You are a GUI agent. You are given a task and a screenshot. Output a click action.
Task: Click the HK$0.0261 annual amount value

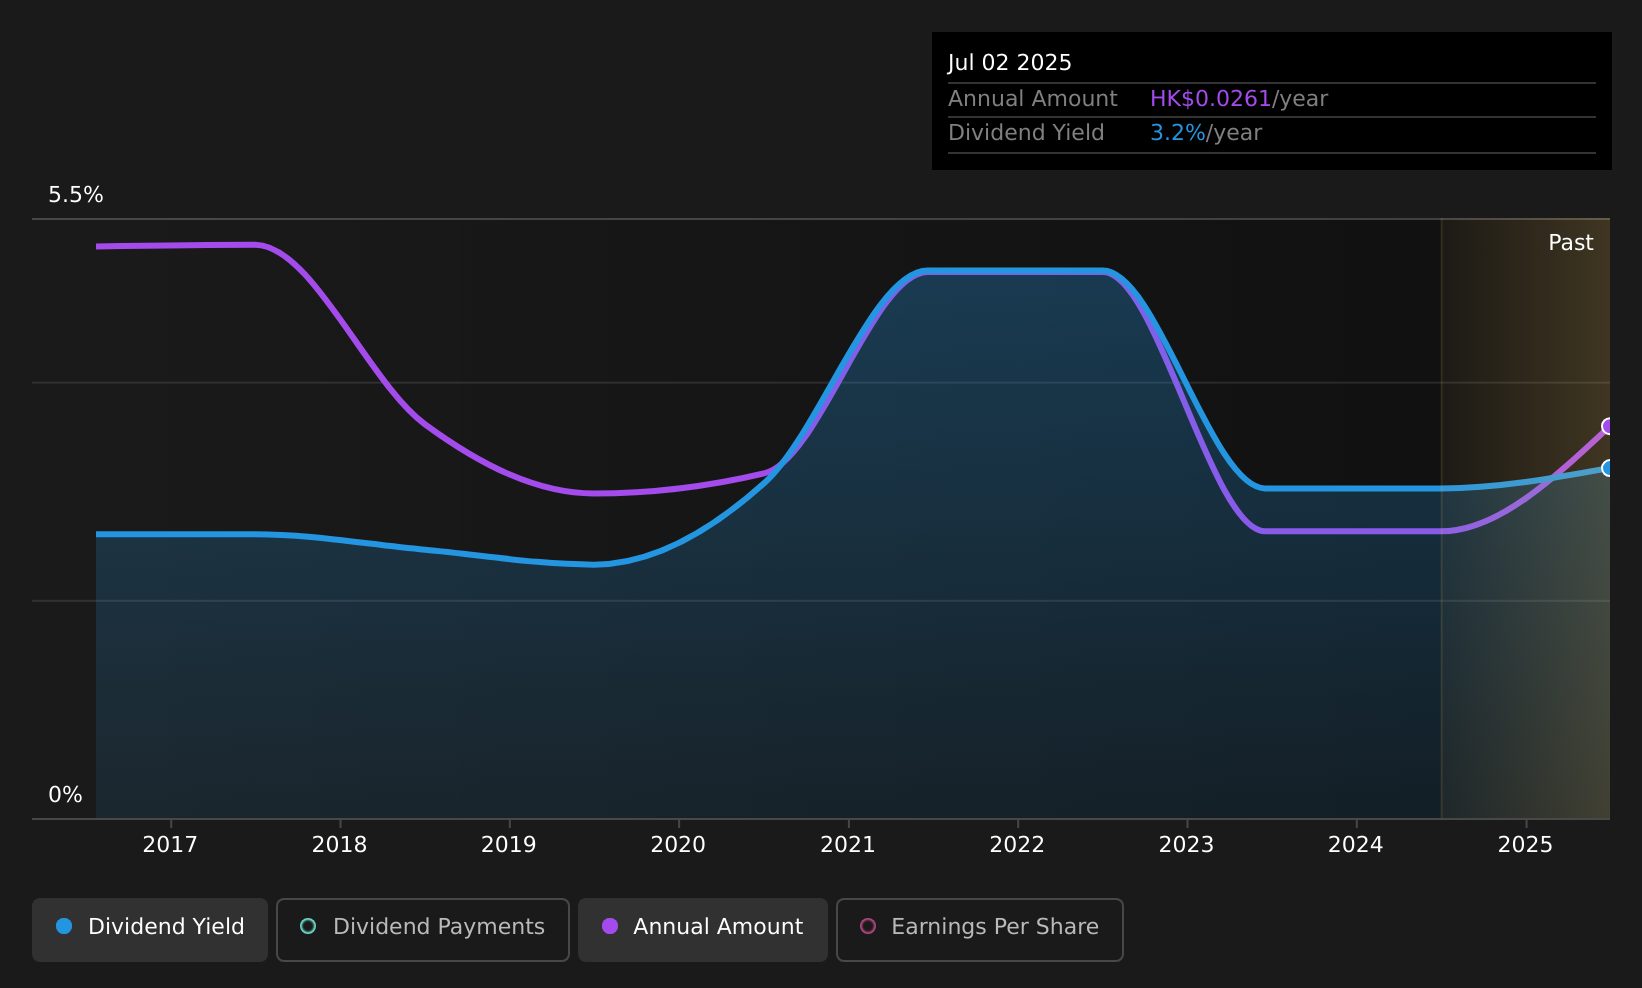1210,99
